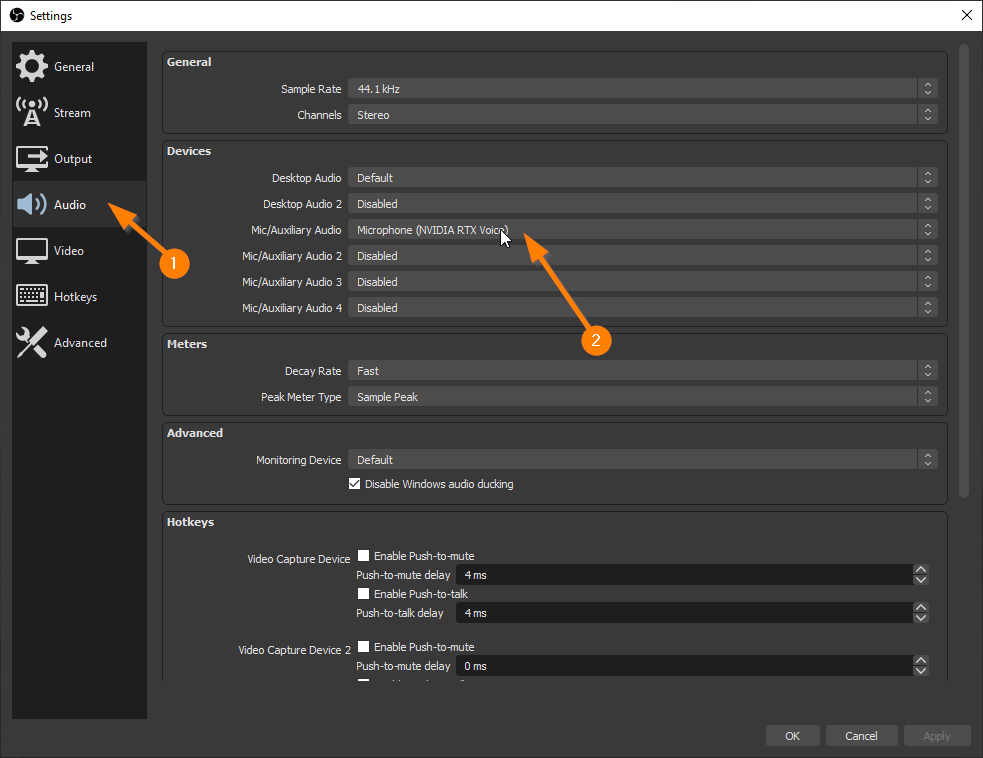Enable Push-to-talk for Video Capture Device

[363, 593]
